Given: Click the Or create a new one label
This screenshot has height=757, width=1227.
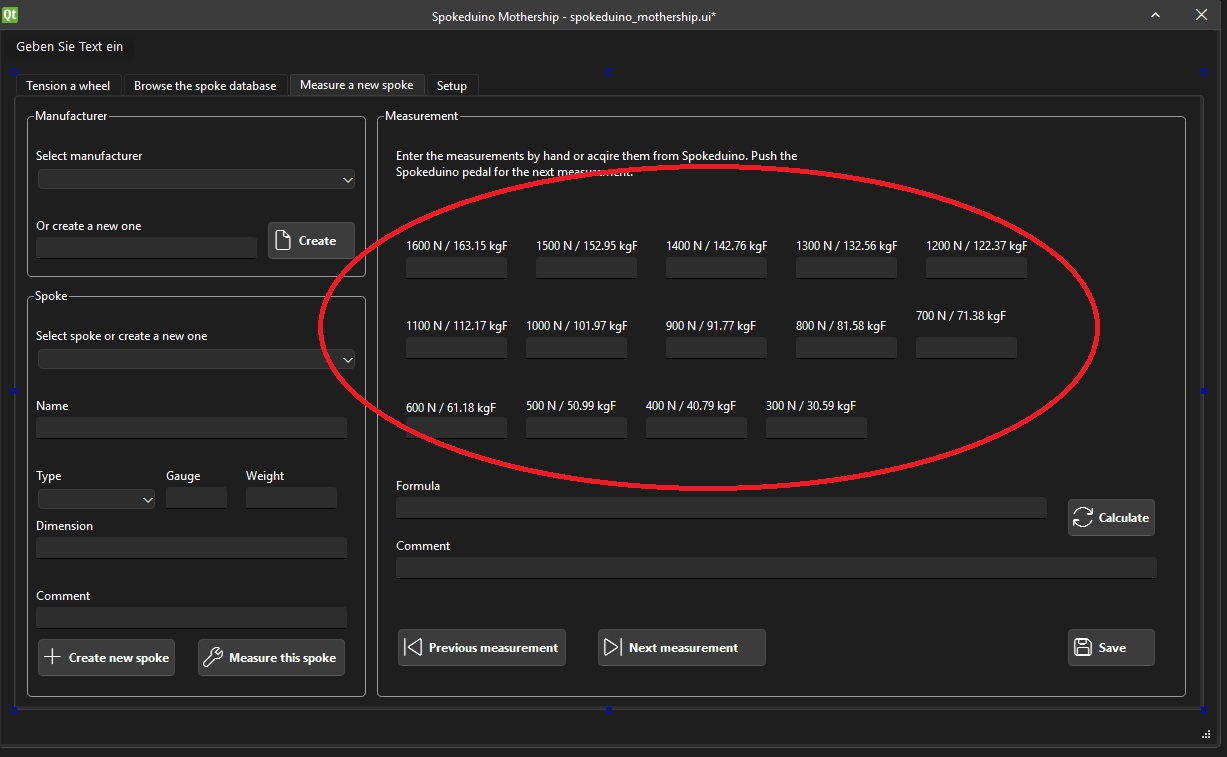Looking at the screenshot, I should click(x=89, y=226).
